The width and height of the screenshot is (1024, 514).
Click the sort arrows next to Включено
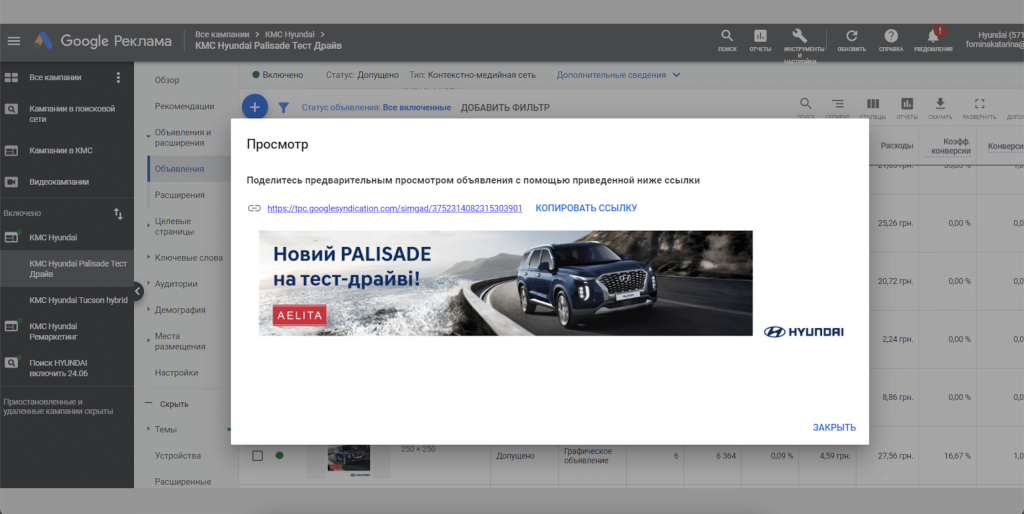click(x=118, y=214)
